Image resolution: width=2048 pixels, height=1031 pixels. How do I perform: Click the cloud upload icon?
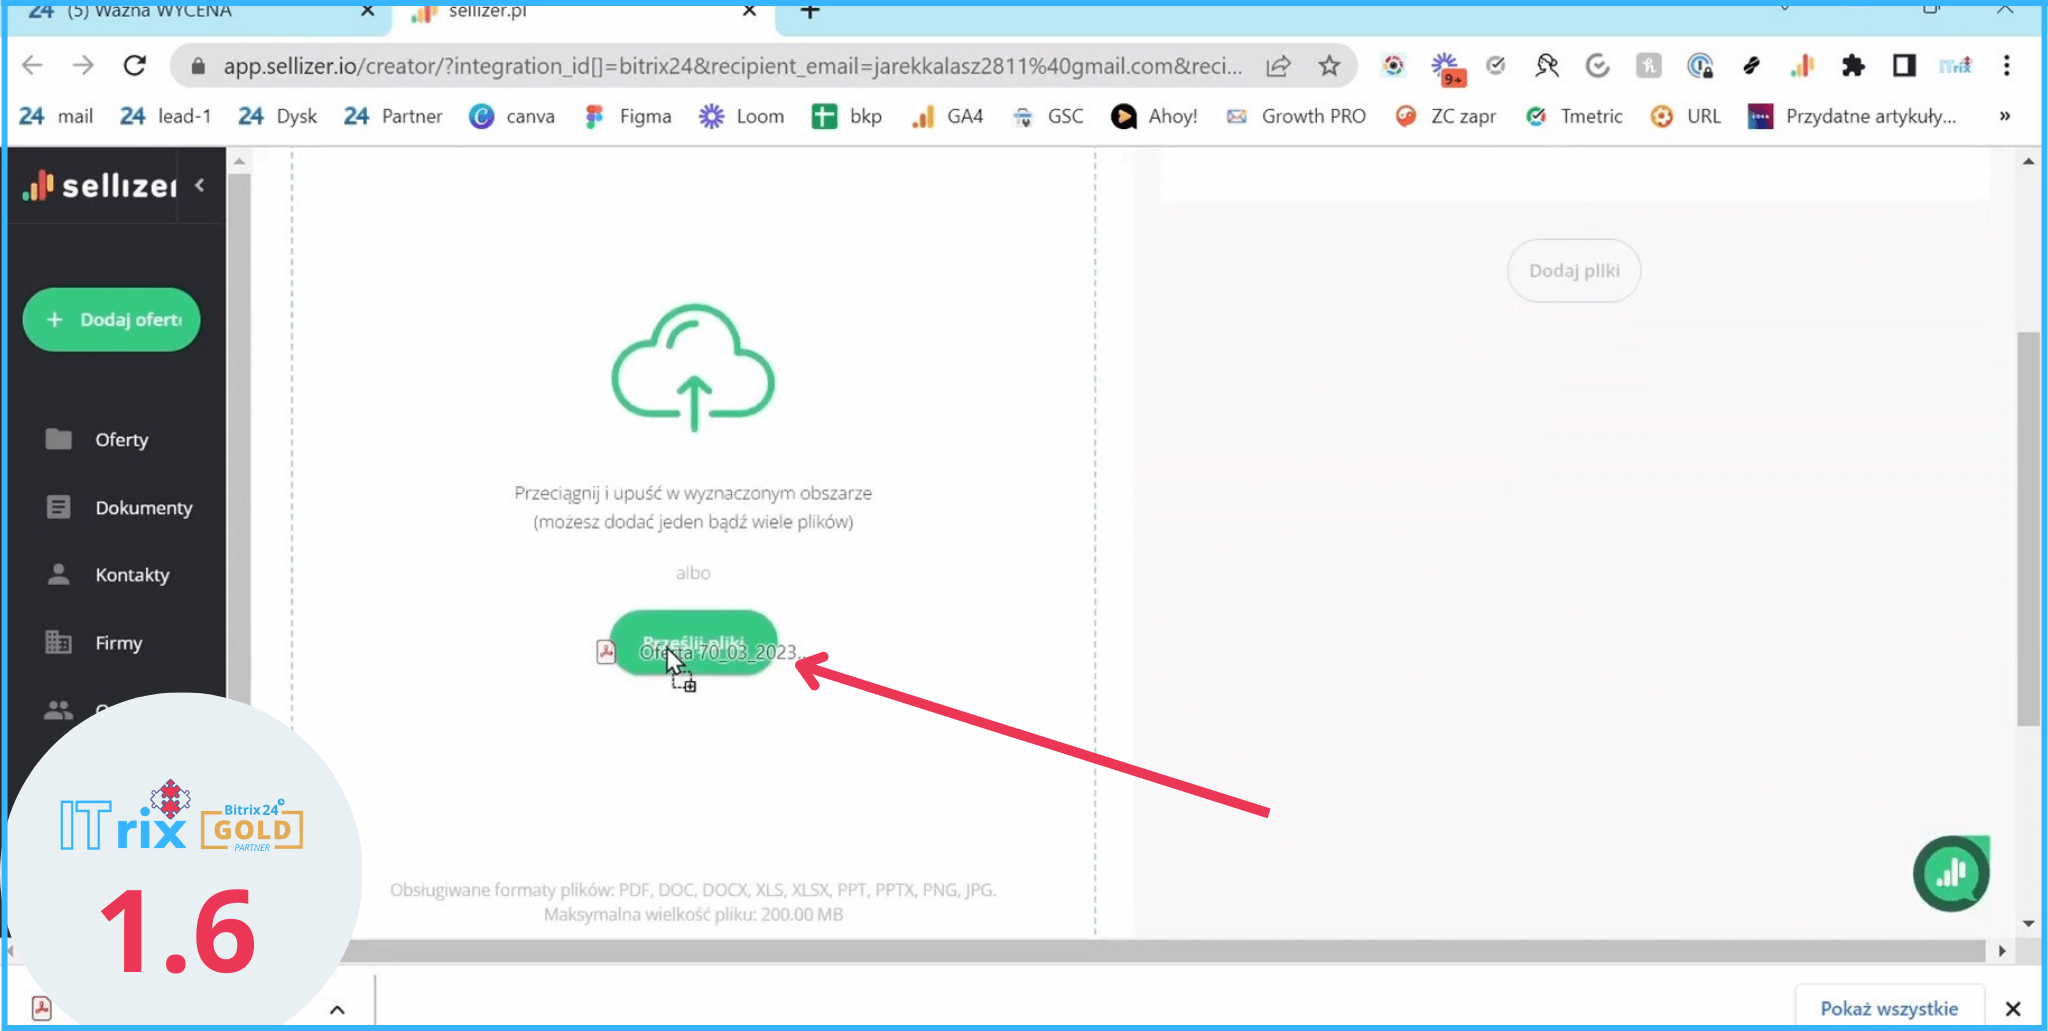(693, 368)
